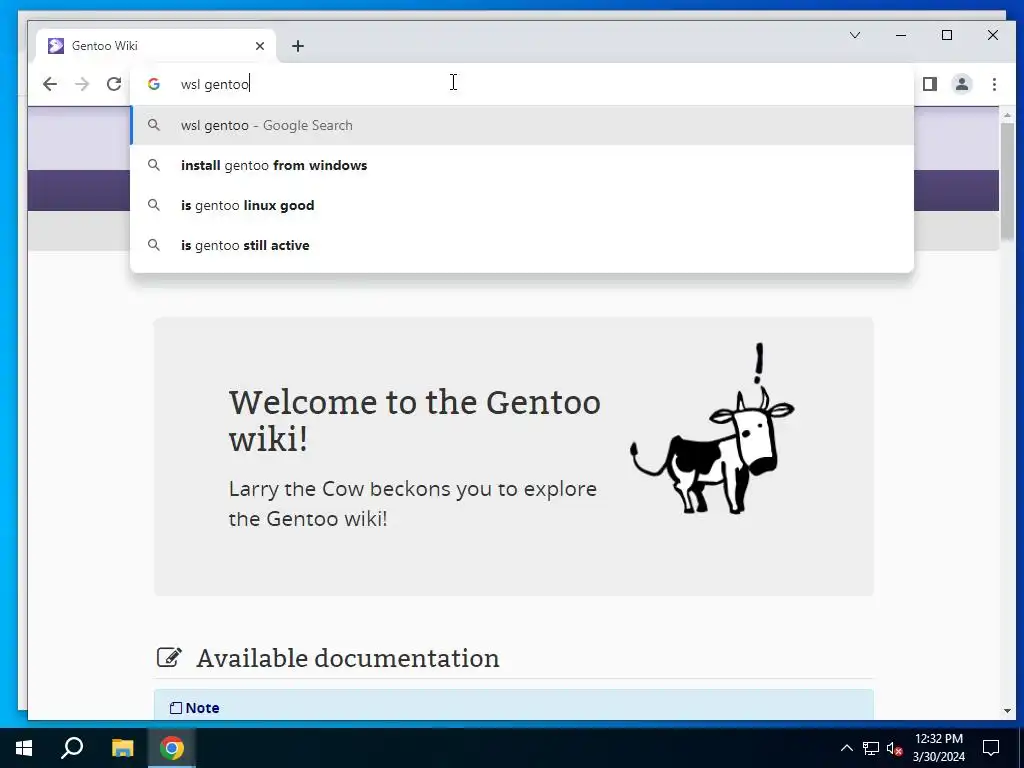
Task: Choose 'is gentoo linux good' suggestion
Action: (522, 205)
